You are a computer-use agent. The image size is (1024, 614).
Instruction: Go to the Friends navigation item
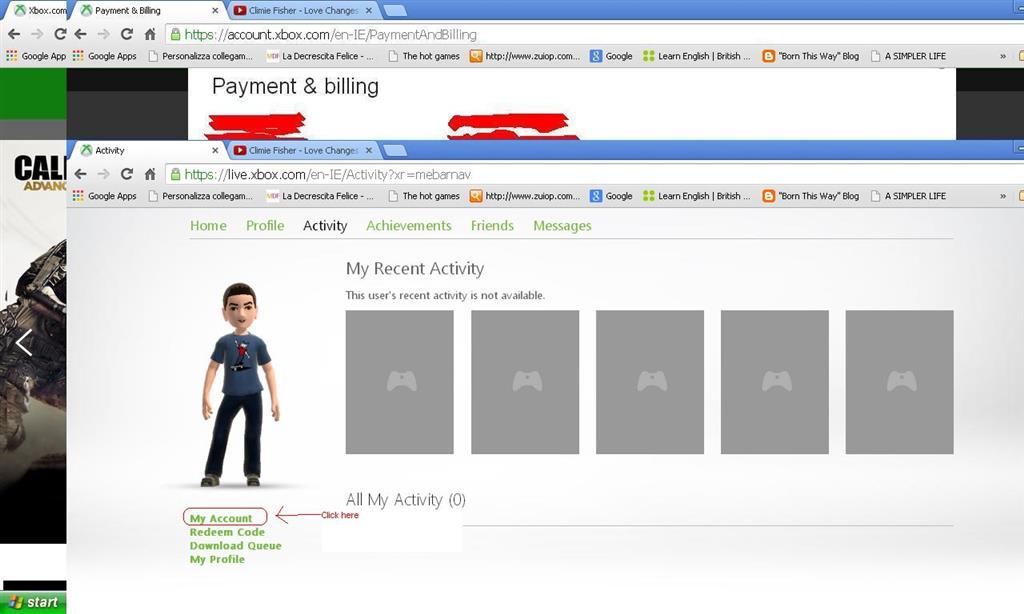point(492,226)
